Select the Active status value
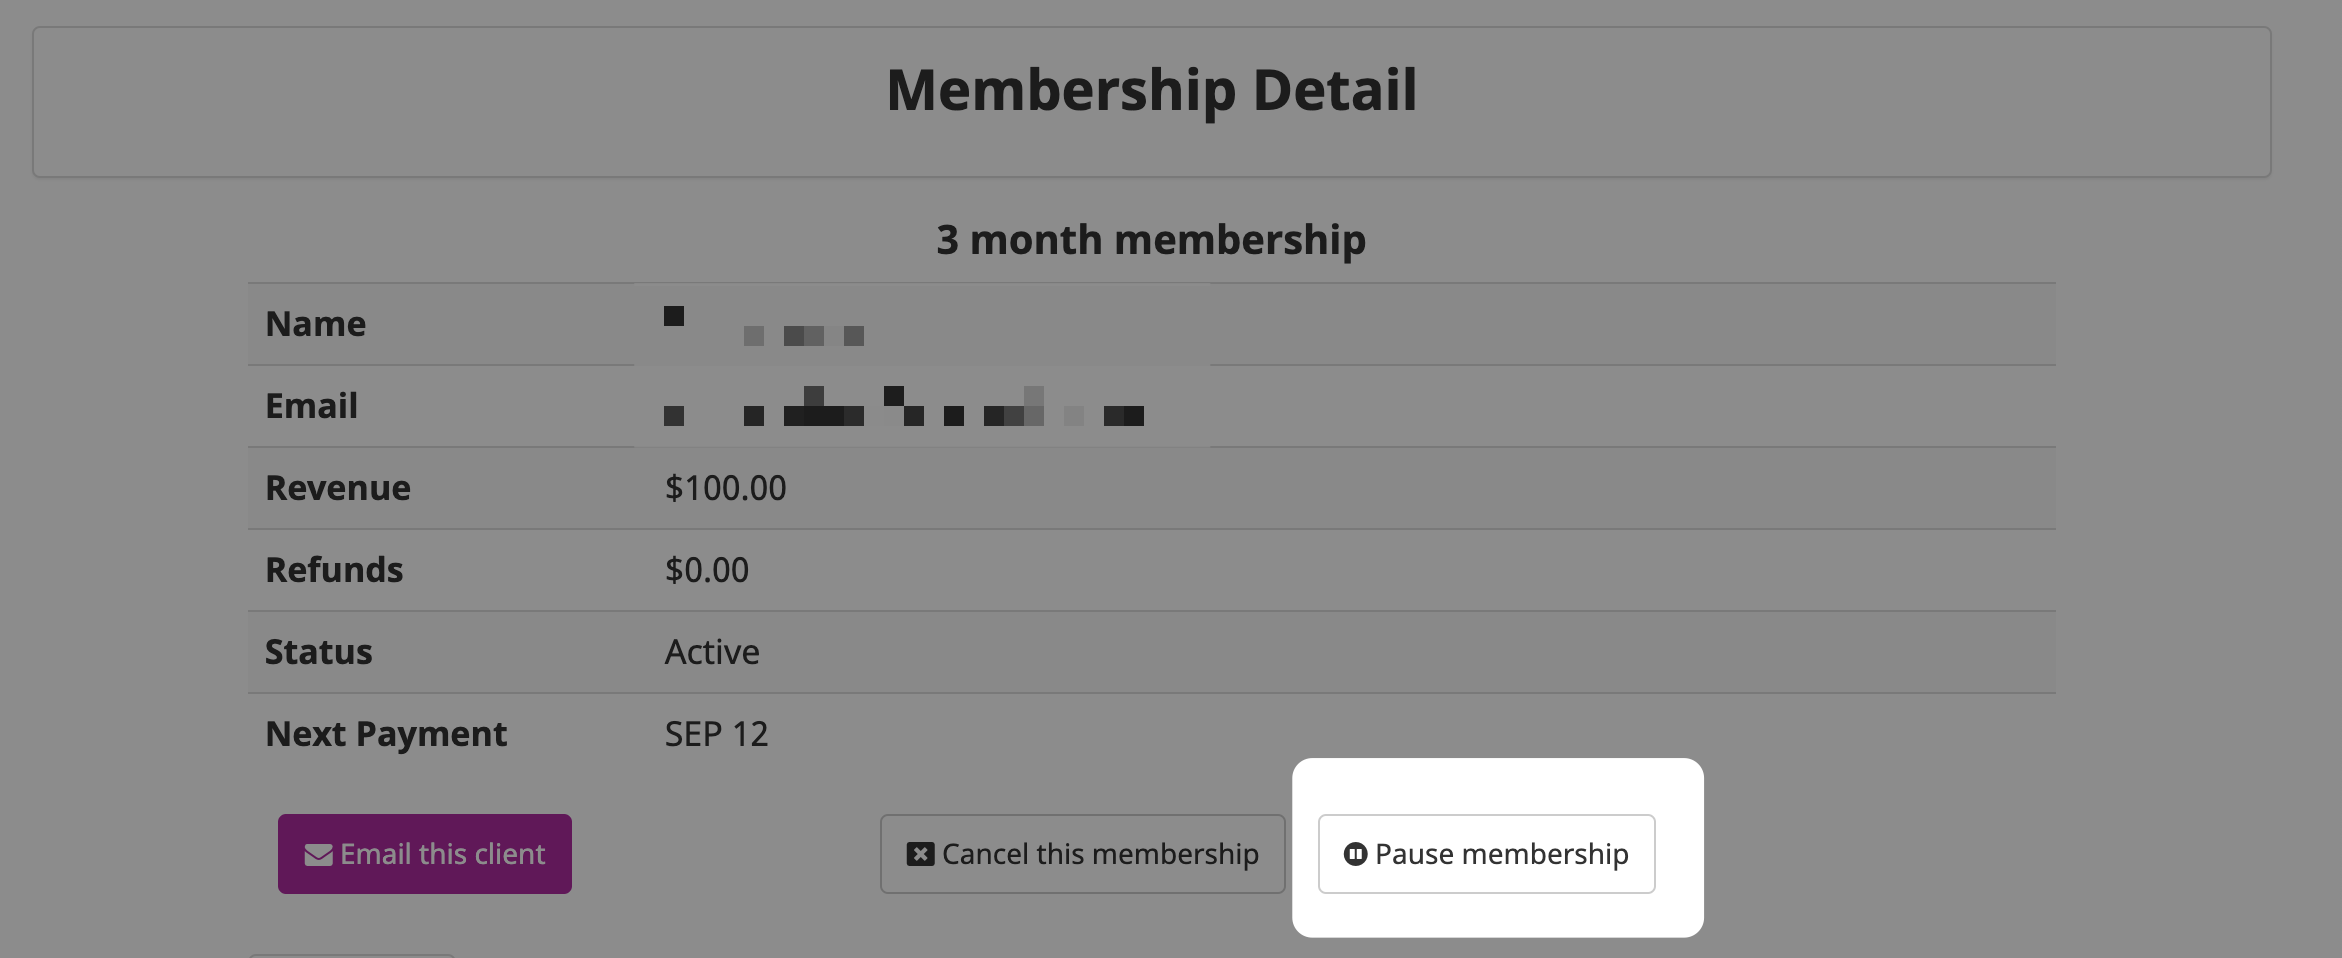Viewport: 2342px width, 958px height. click(712, 652)
